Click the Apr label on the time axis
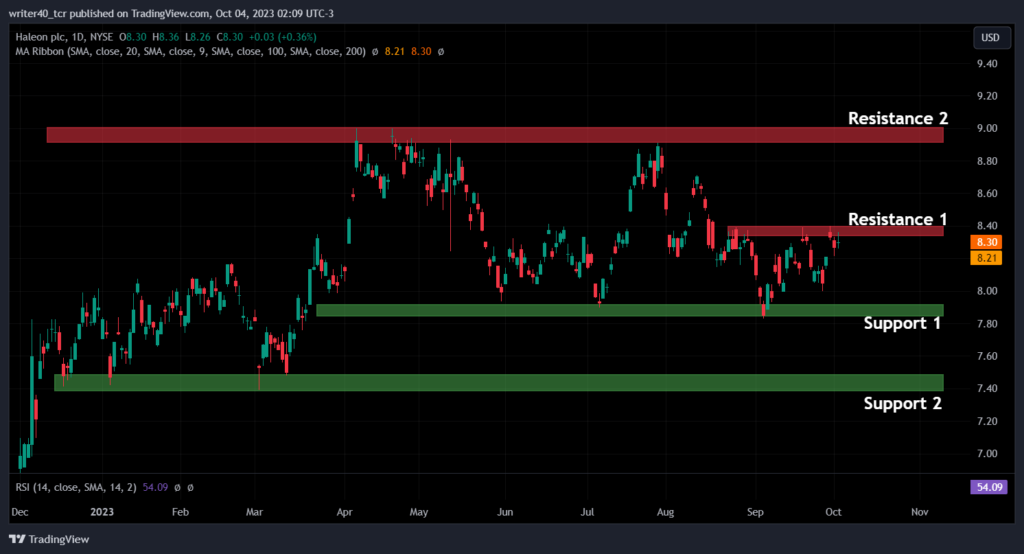This screenshot has height=554, width=1024. [x=344, y=512]
